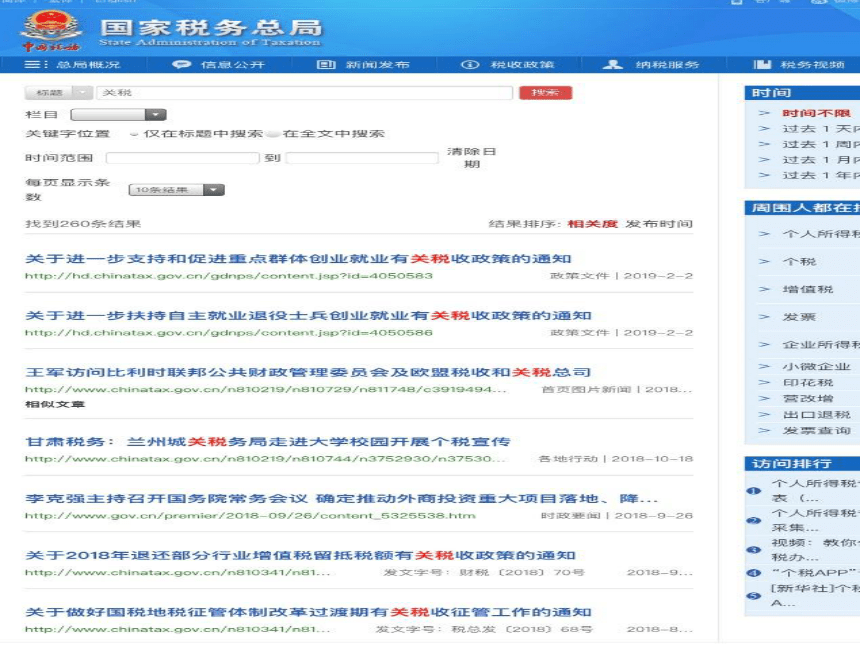860x645 pixels.
Task: Open the 甘肃税务 兰州 result title
Action: click(x=268, y=442)
